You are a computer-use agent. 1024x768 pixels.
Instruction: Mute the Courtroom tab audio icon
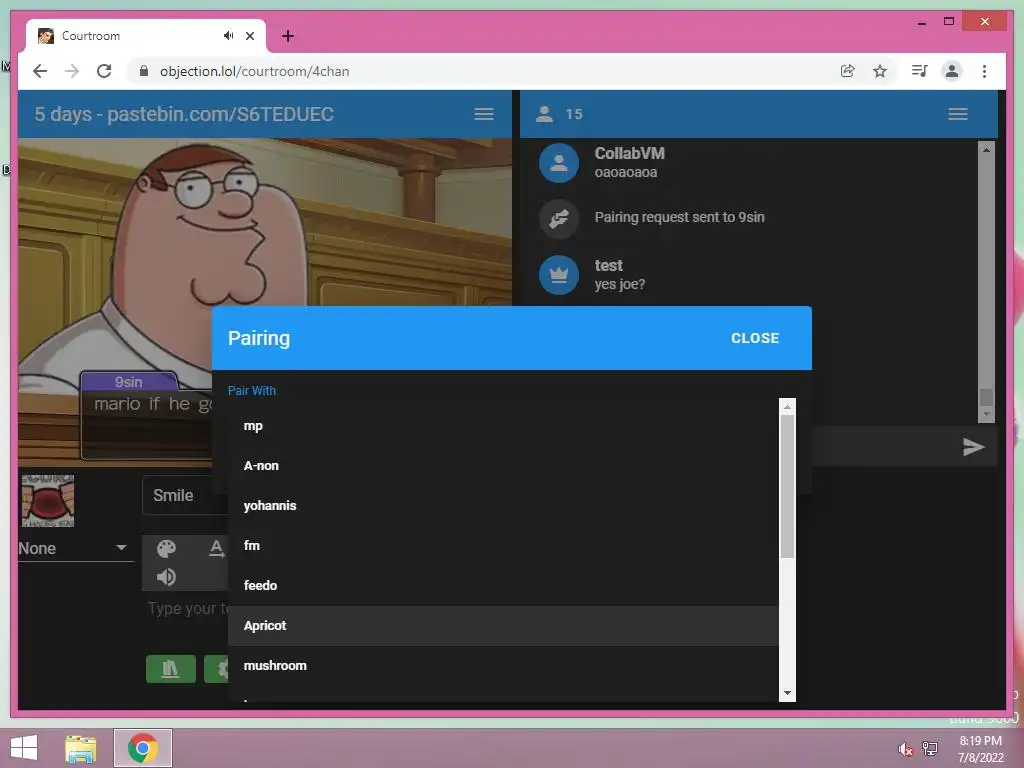(228, 36)
